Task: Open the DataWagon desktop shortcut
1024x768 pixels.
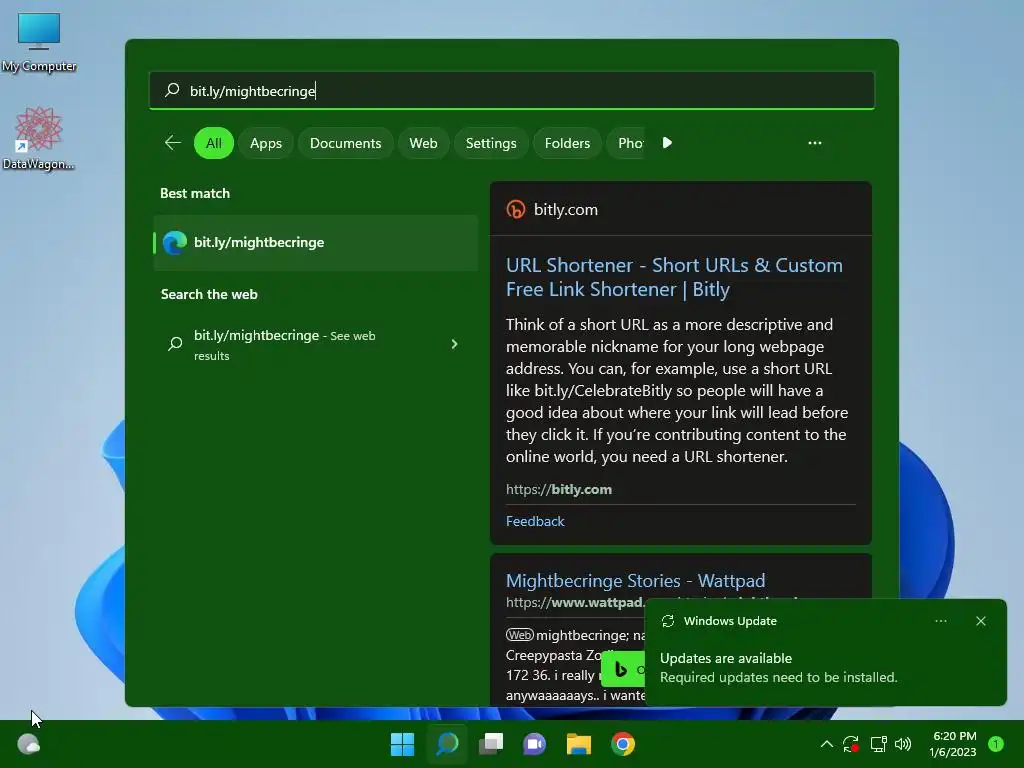Action: (x=39, y=138)
